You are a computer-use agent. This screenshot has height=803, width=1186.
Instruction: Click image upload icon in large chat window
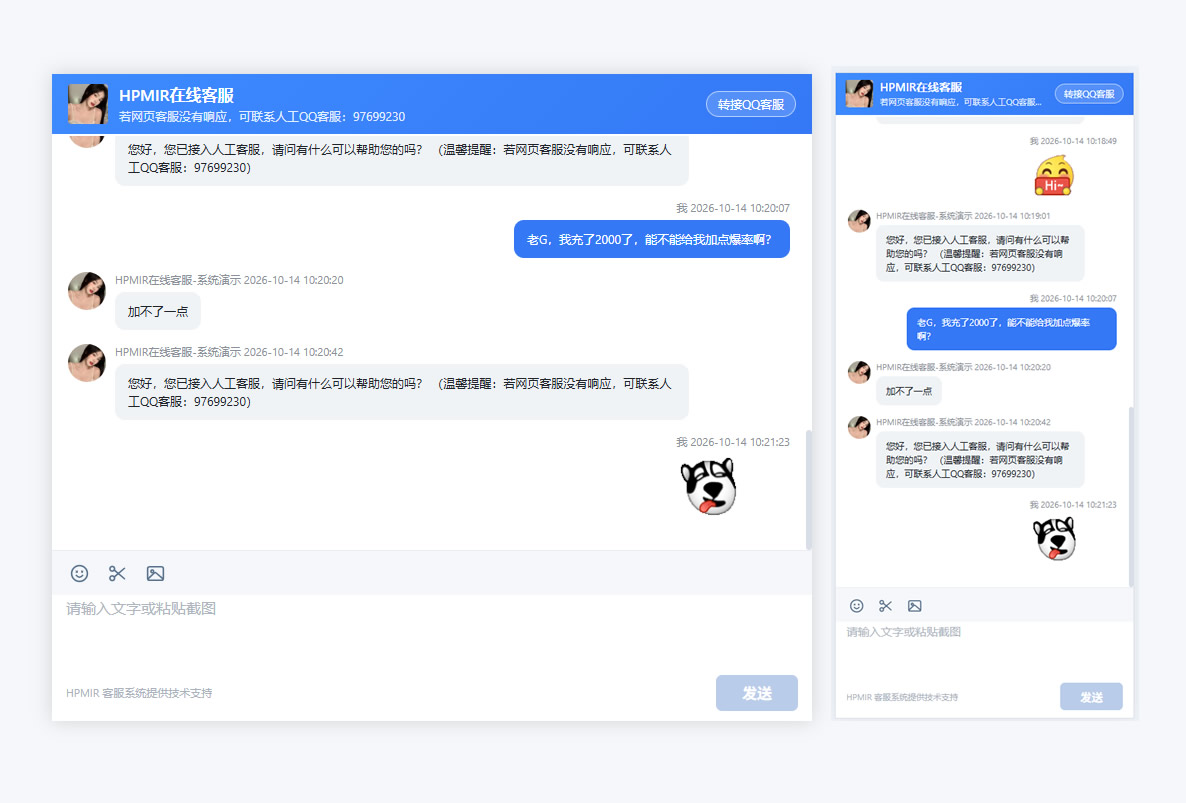[155, 573]
